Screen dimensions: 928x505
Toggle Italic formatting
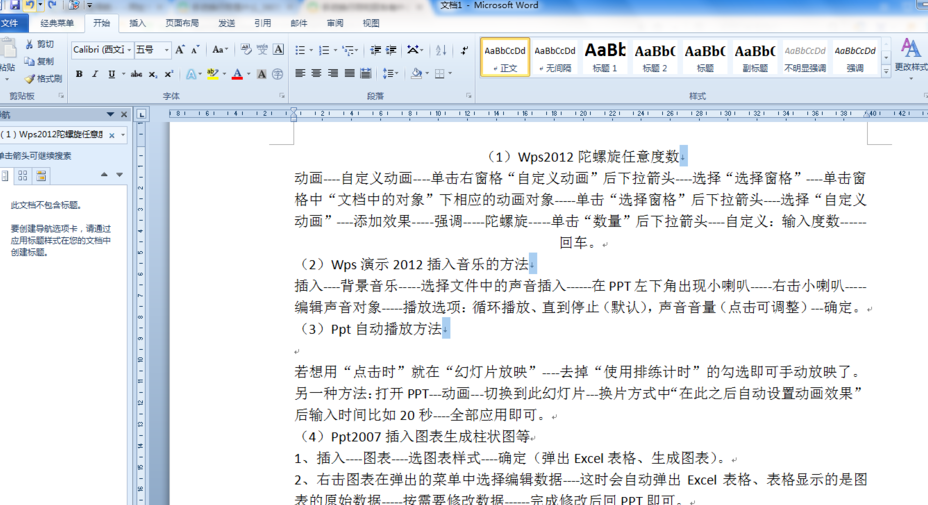(95, 74)
